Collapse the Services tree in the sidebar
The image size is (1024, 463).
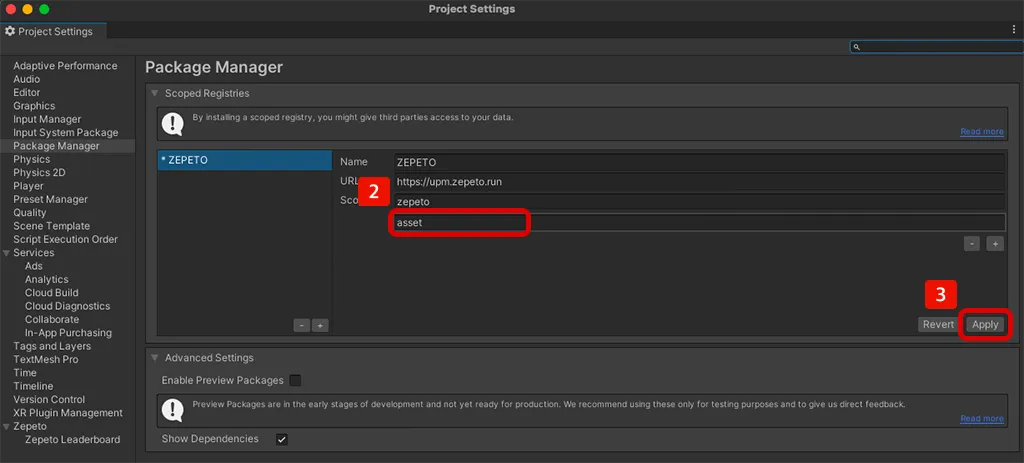[x=7, y=253]
